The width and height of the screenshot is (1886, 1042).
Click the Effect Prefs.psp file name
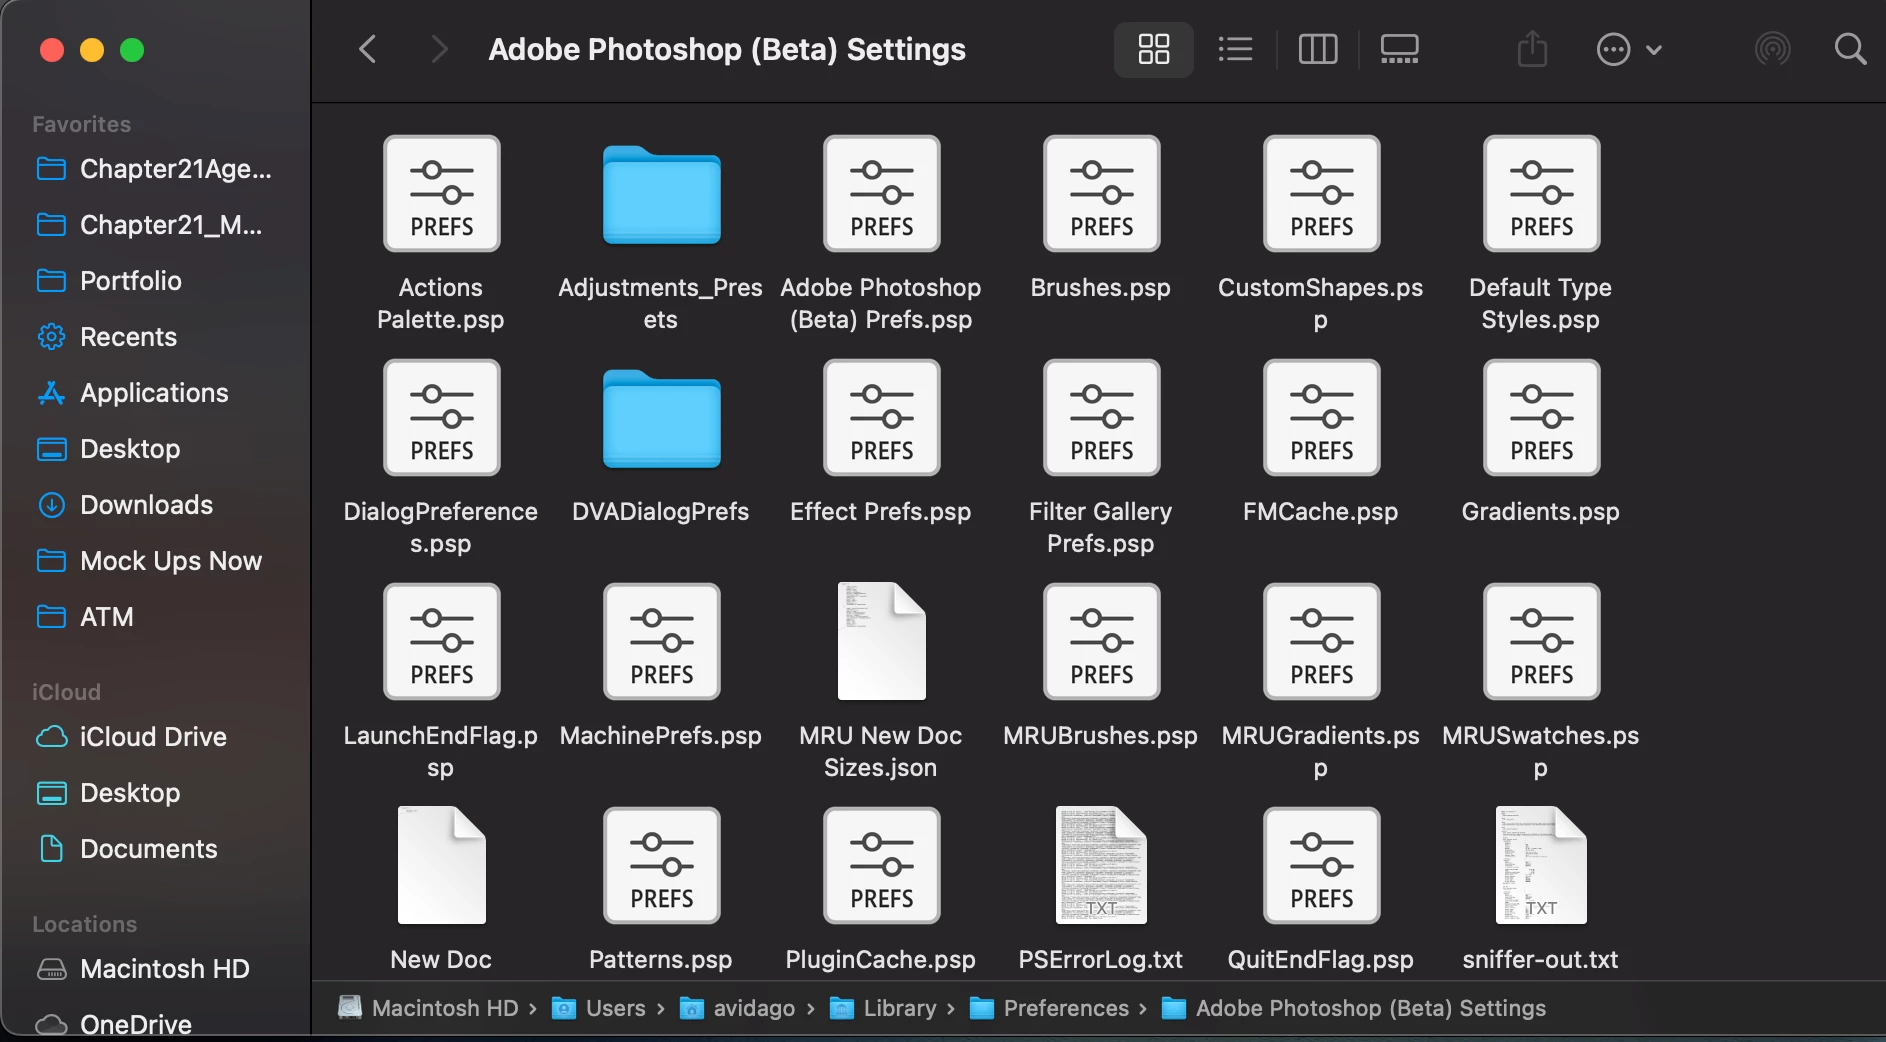pos(881,511)
